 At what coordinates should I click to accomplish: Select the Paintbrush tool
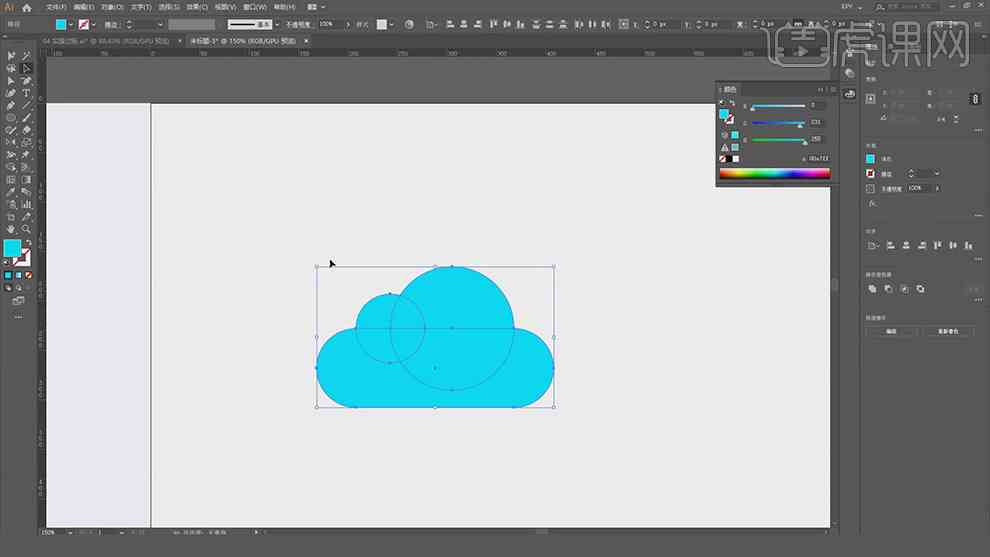(x=27, y=117)
